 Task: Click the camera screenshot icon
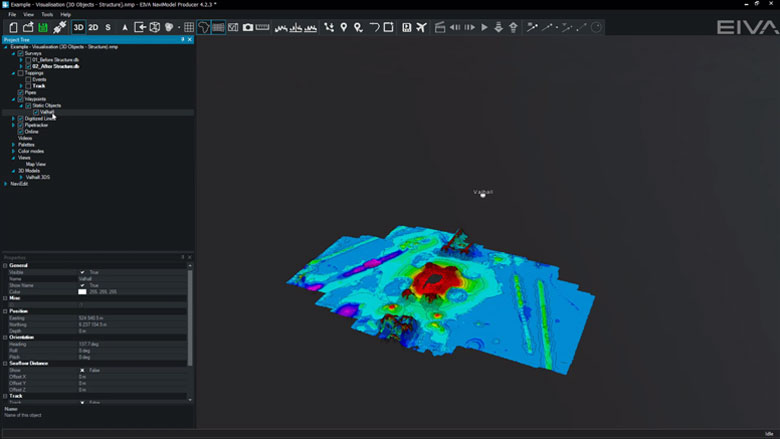pyautogui.click(x=248, y=27)
